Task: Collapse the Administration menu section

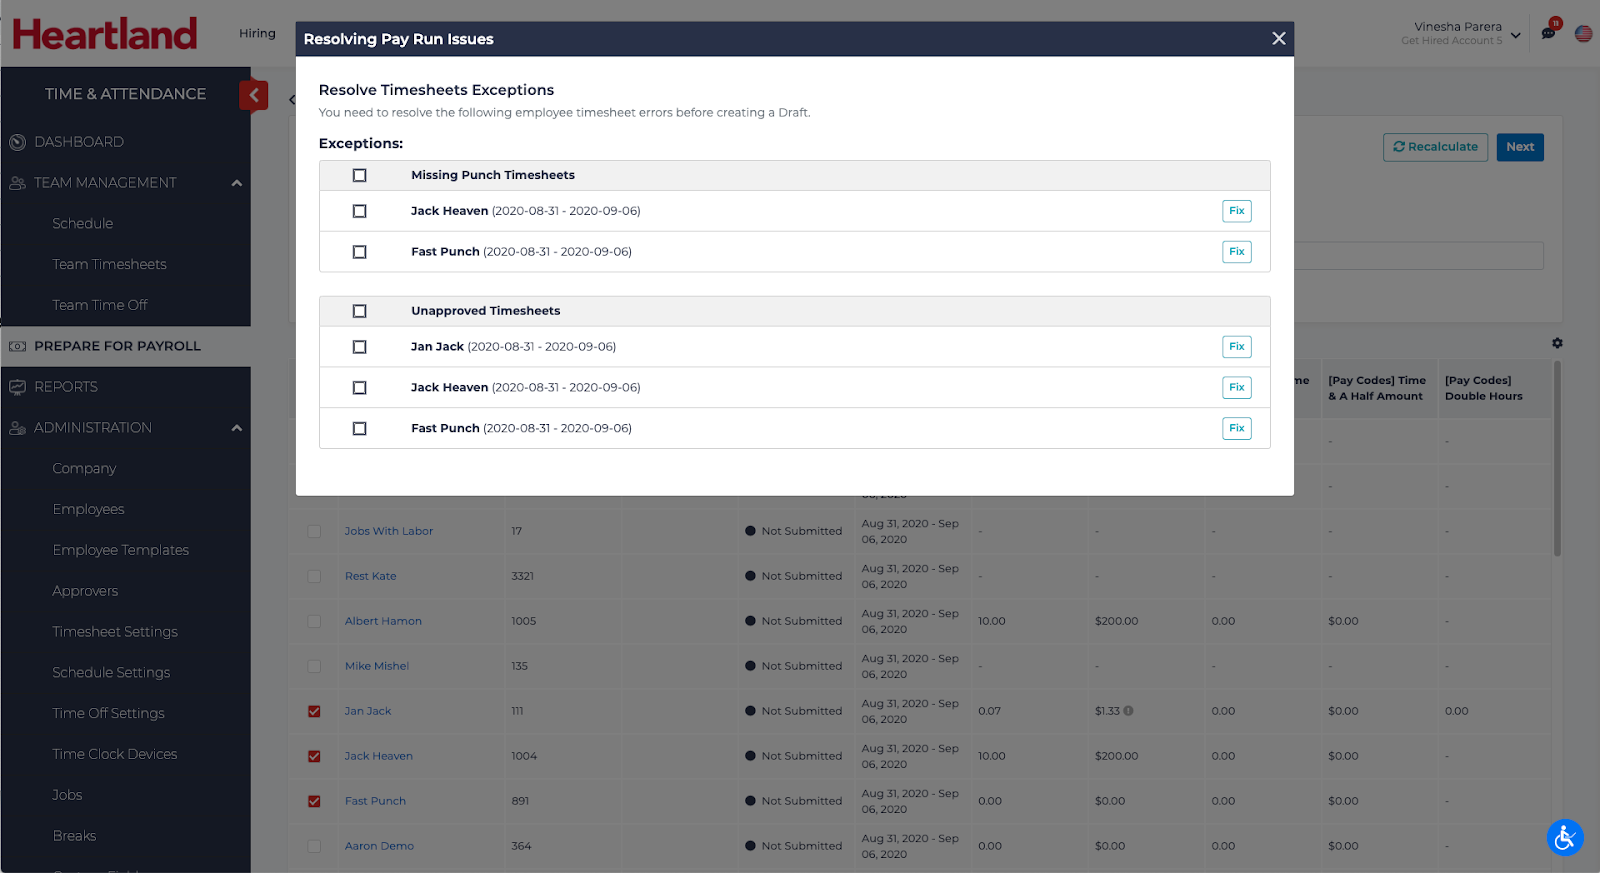Action: (237, 428)
